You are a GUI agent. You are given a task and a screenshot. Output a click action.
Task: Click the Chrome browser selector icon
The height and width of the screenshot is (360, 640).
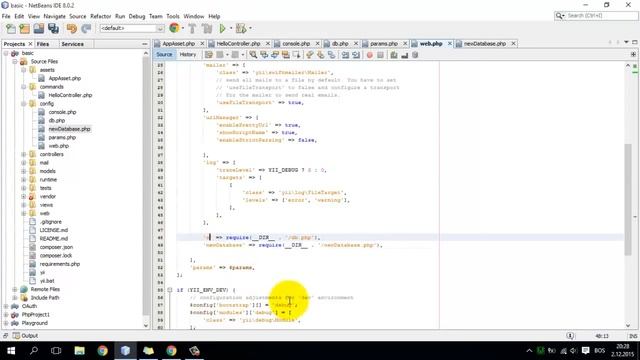[174, 28]
